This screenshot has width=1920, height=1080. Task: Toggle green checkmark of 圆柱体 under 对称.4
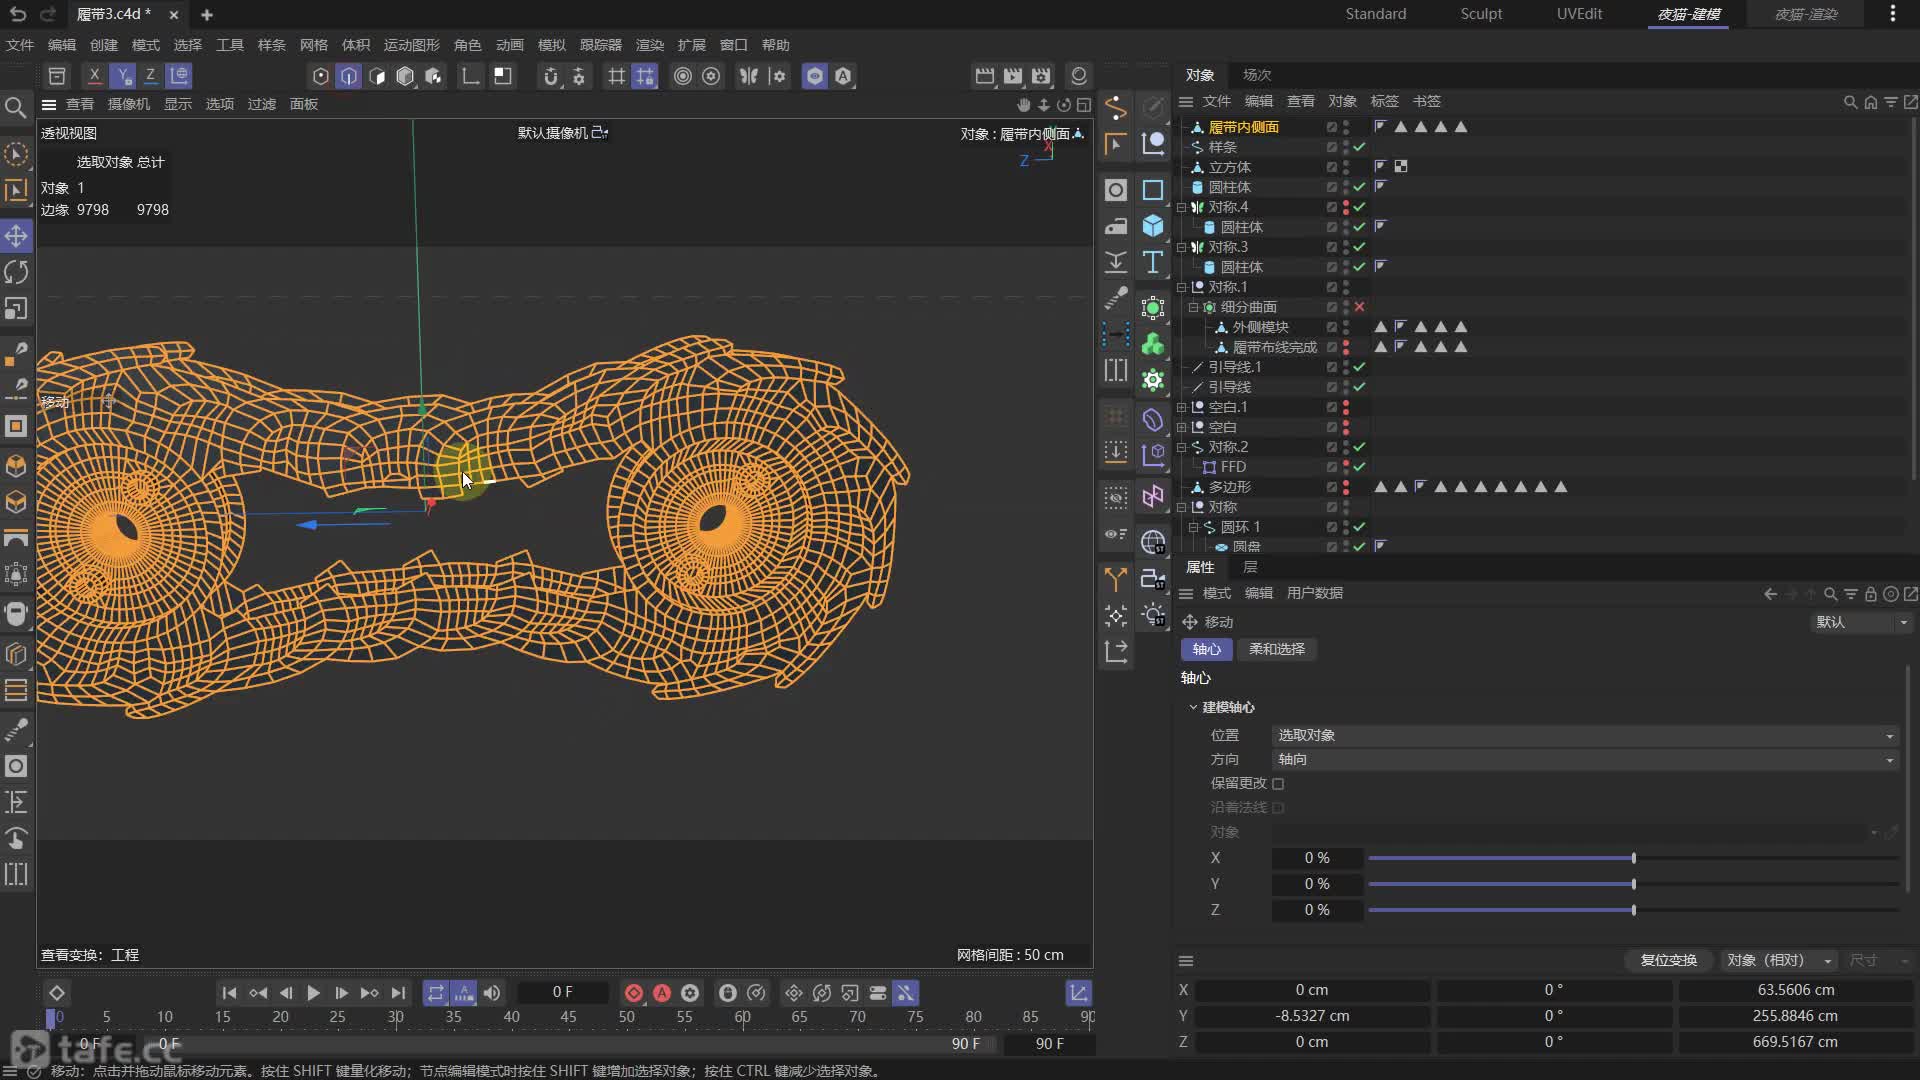[1359, 227]
